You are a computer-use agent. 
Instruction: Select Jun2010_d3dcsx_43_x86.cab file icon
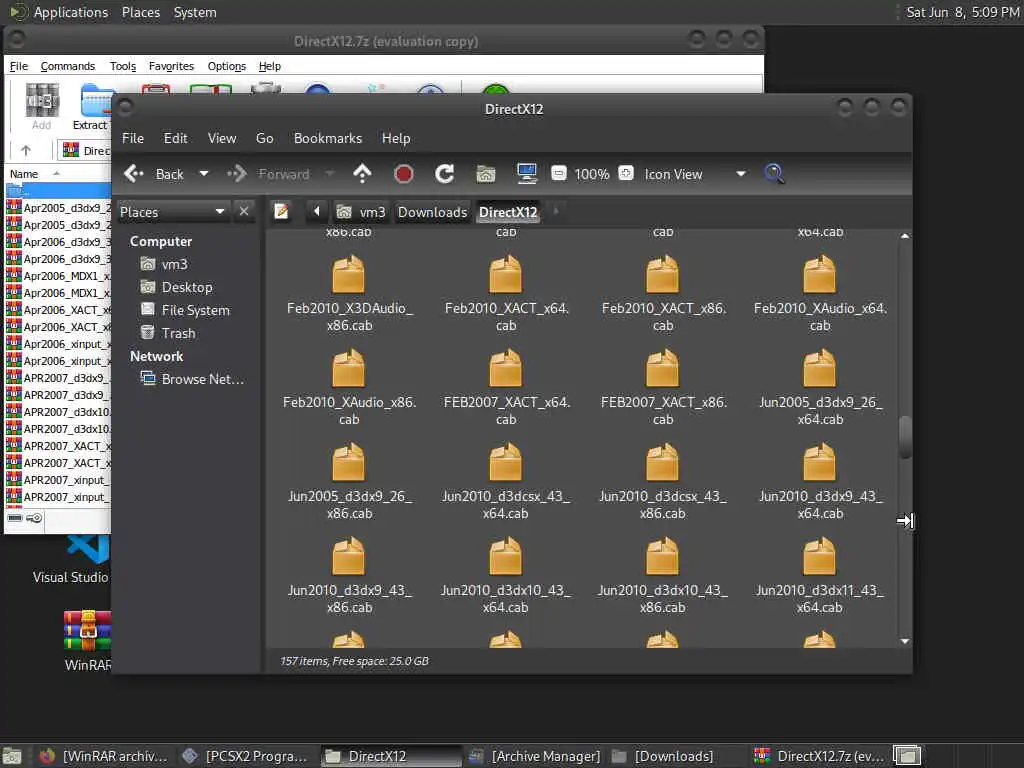[662, 462]
